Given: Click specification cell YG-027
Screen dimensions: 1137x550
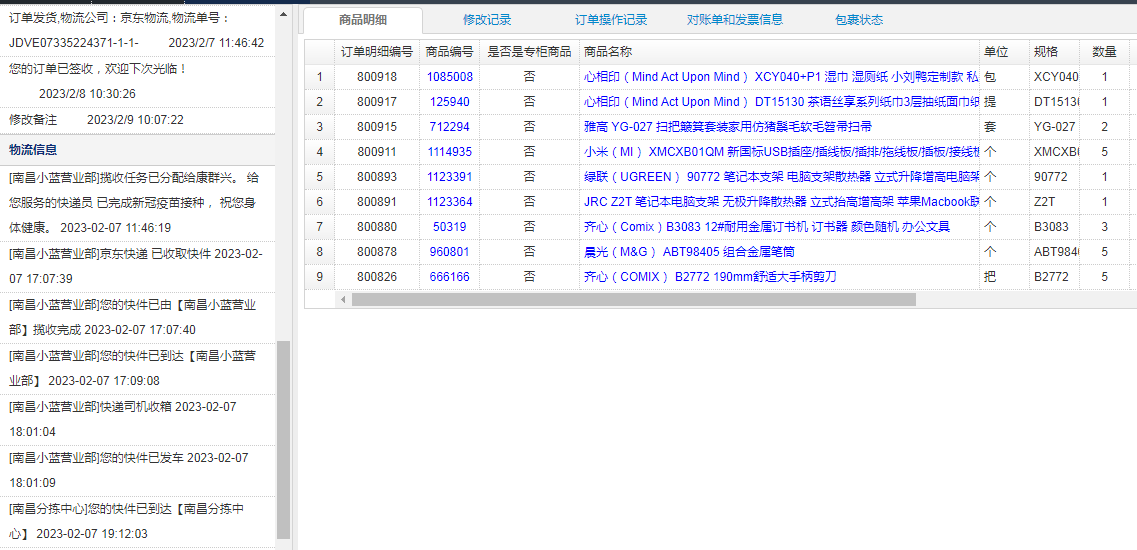Looking at the screenshot, I should [1054, 127].
